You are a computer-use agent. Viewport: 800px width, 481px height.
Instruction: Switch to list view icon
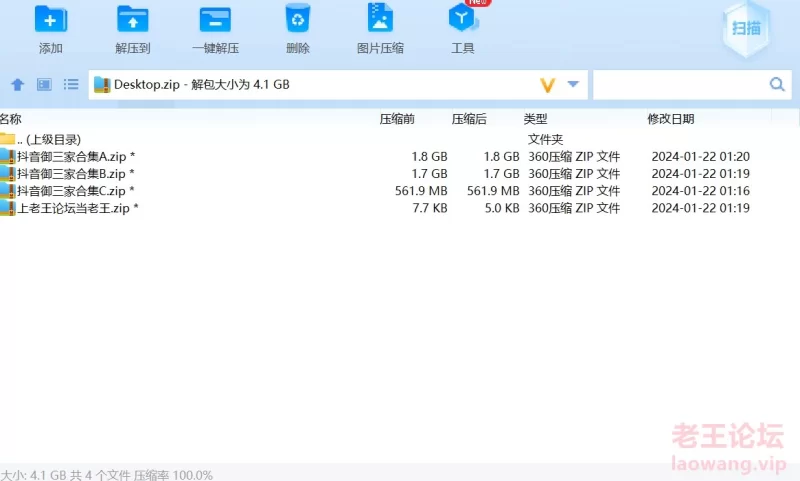tap(71, 84)
